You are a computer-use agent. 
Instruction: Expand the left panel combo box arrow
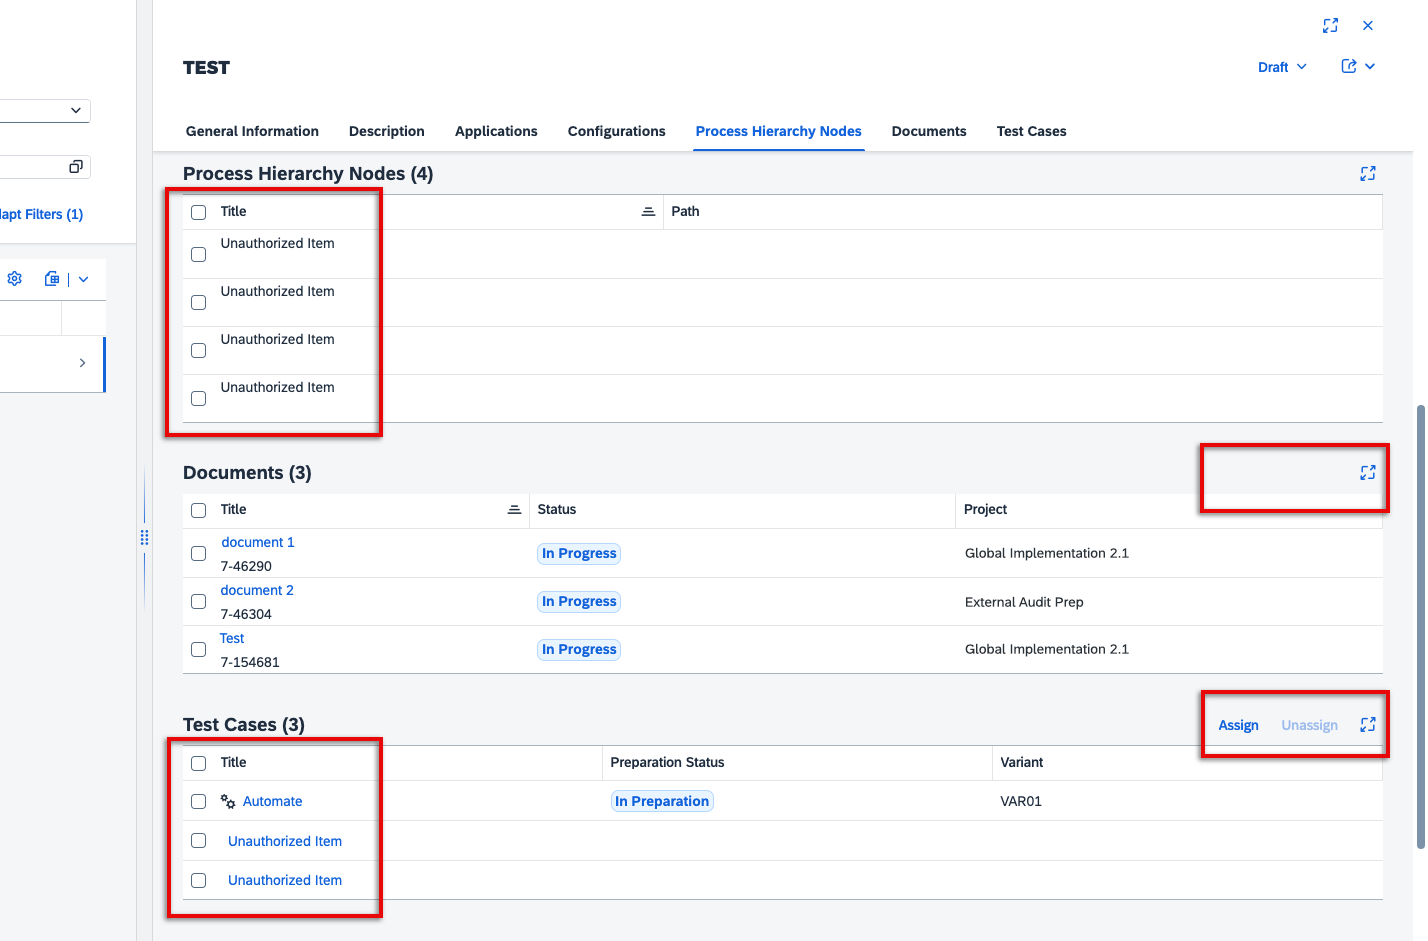[75, 111]
